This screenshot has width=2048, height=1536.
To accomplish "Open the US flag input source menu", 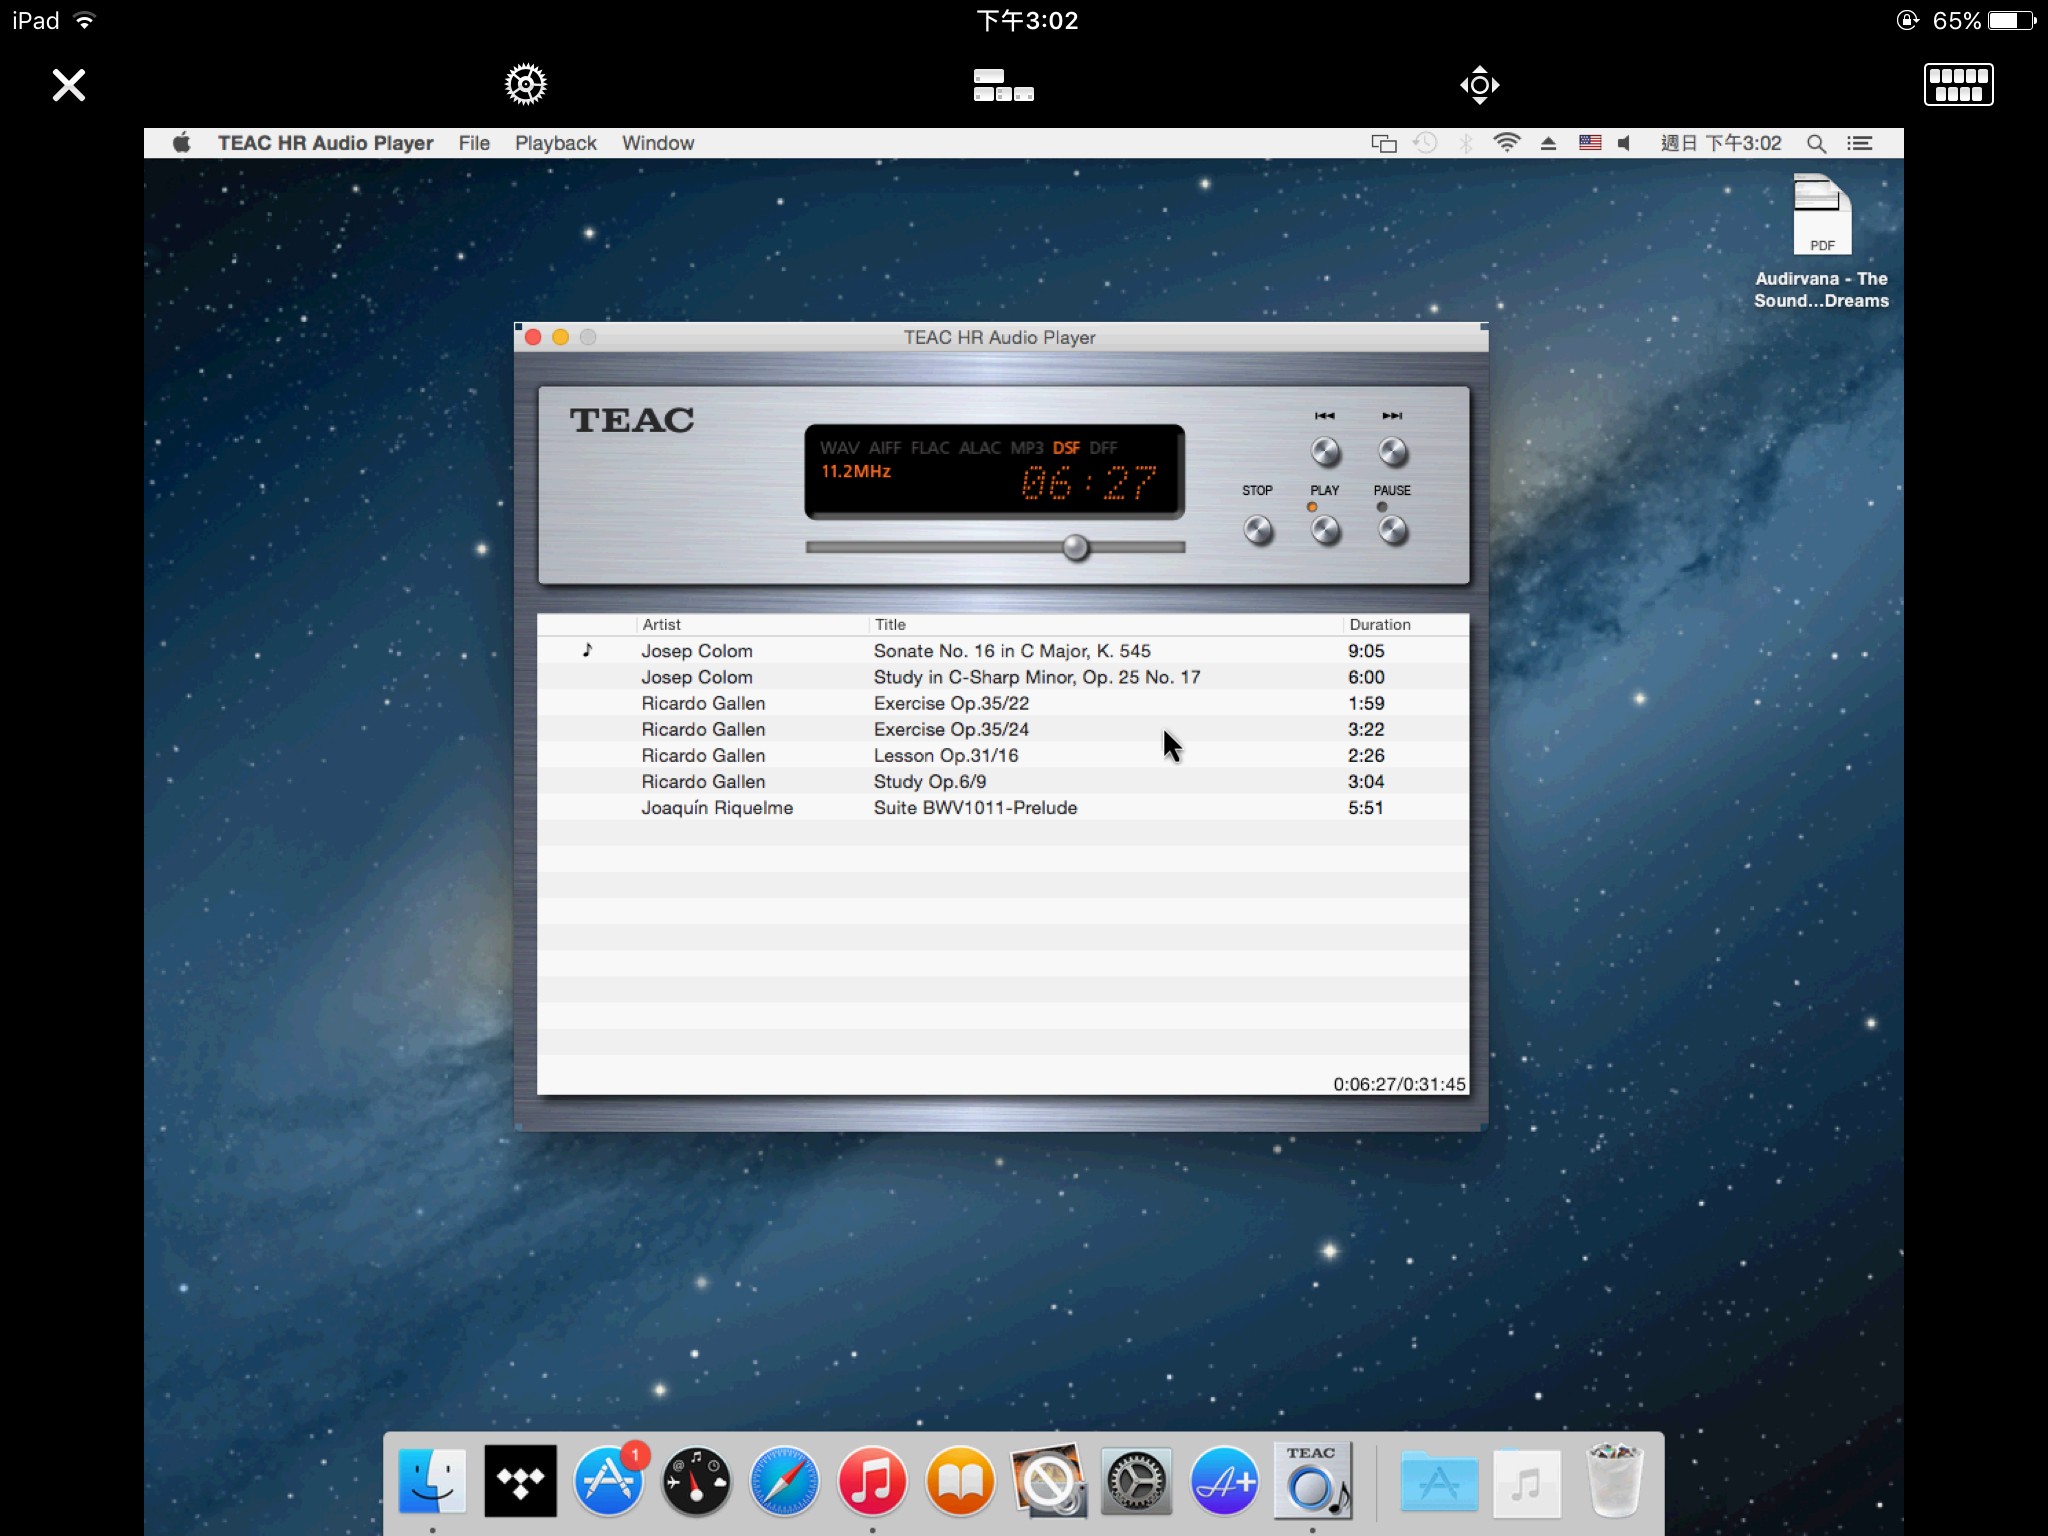I will coord(1590,143).
